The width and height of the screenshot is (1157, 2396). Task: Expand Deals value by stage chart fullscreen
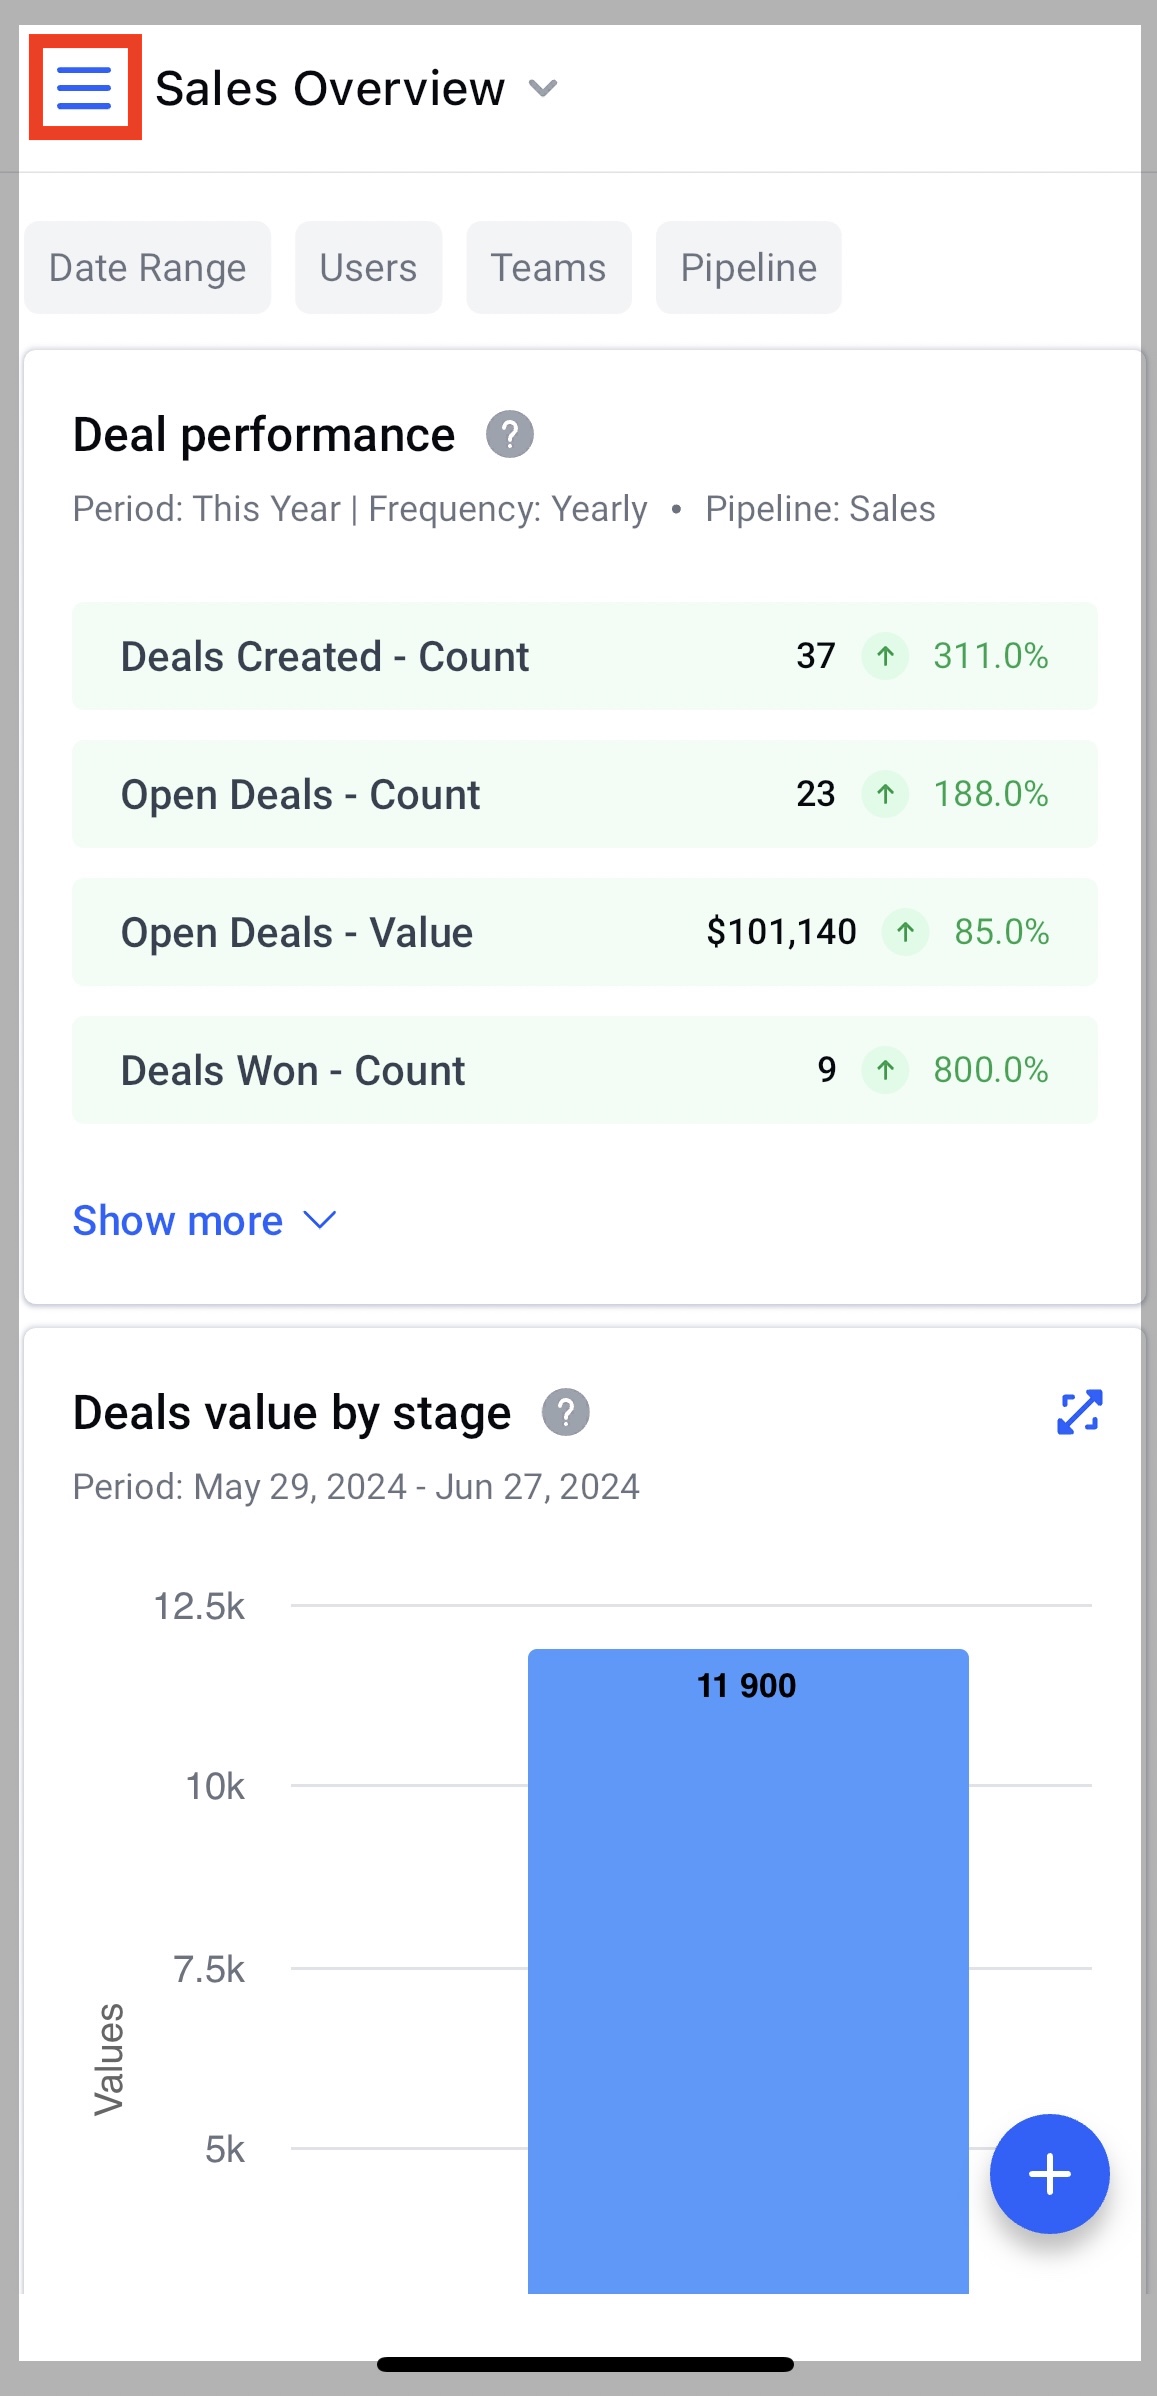[1079, 1412]
